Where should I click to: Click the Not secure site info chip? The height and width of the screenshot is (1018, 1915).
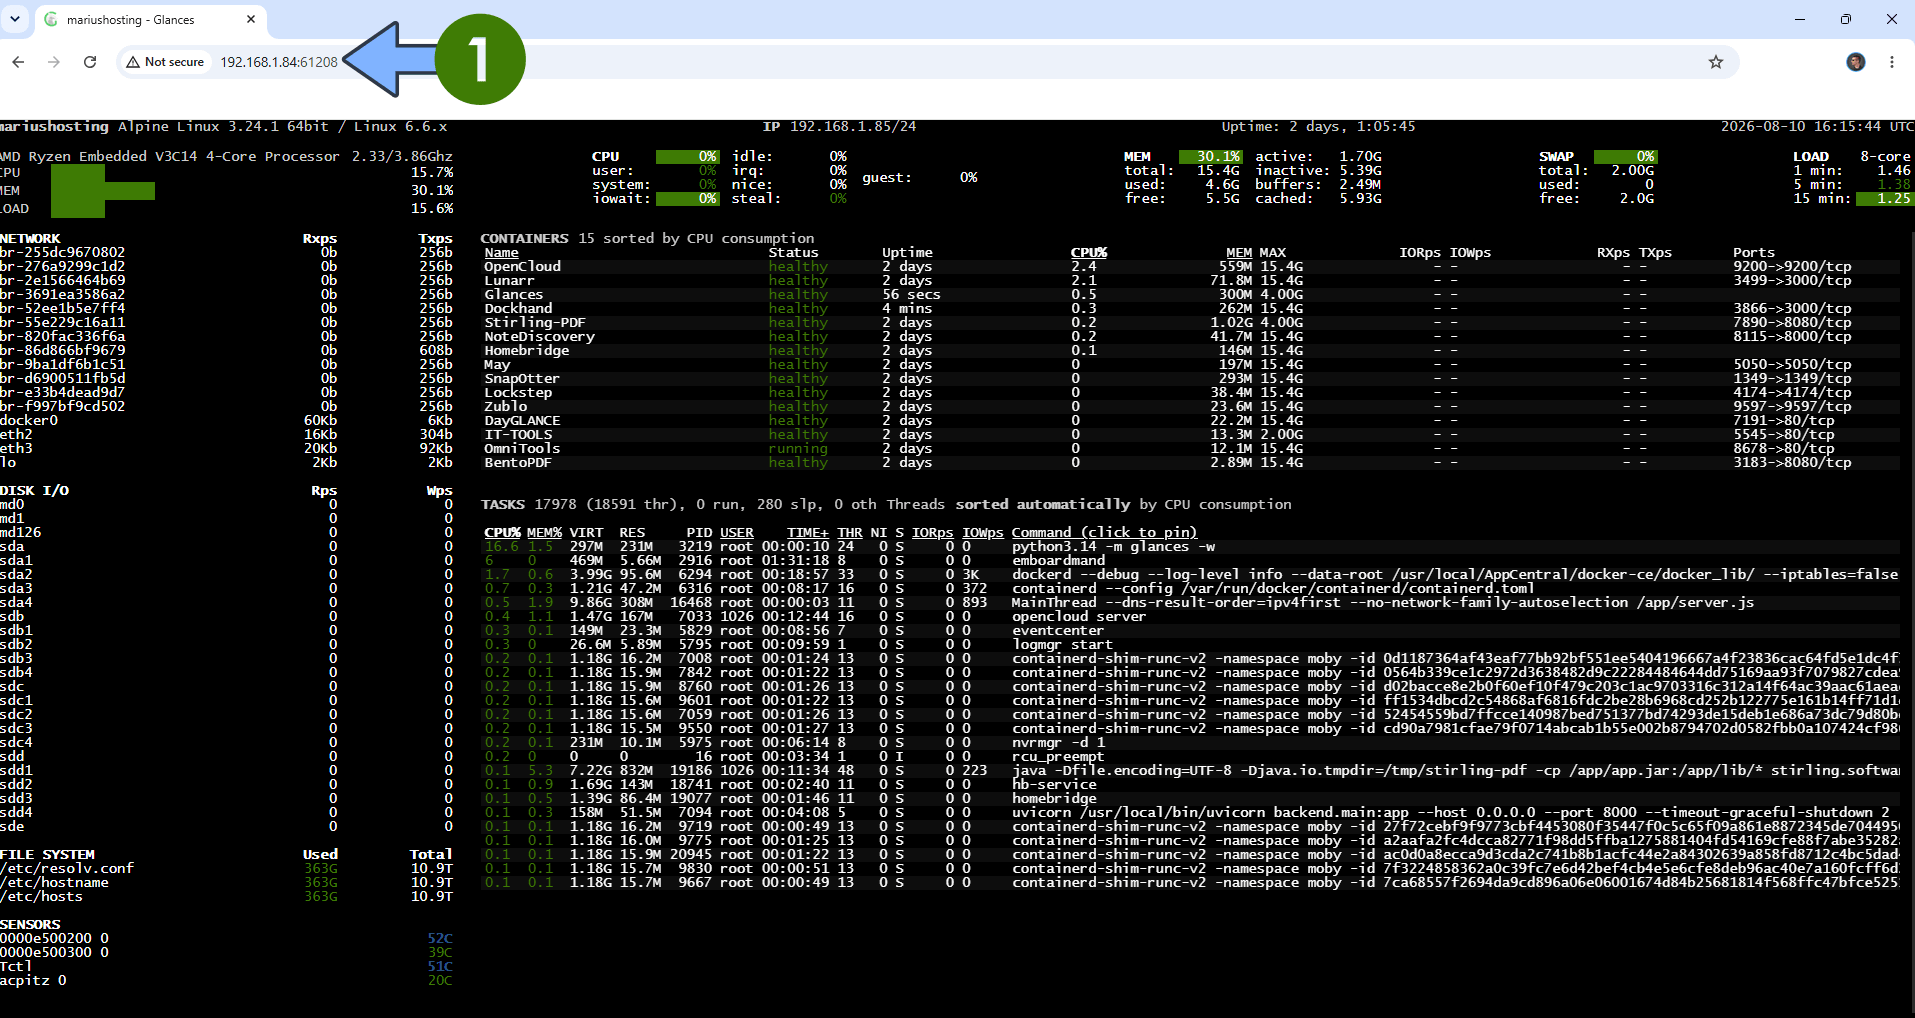pos(165,62)
